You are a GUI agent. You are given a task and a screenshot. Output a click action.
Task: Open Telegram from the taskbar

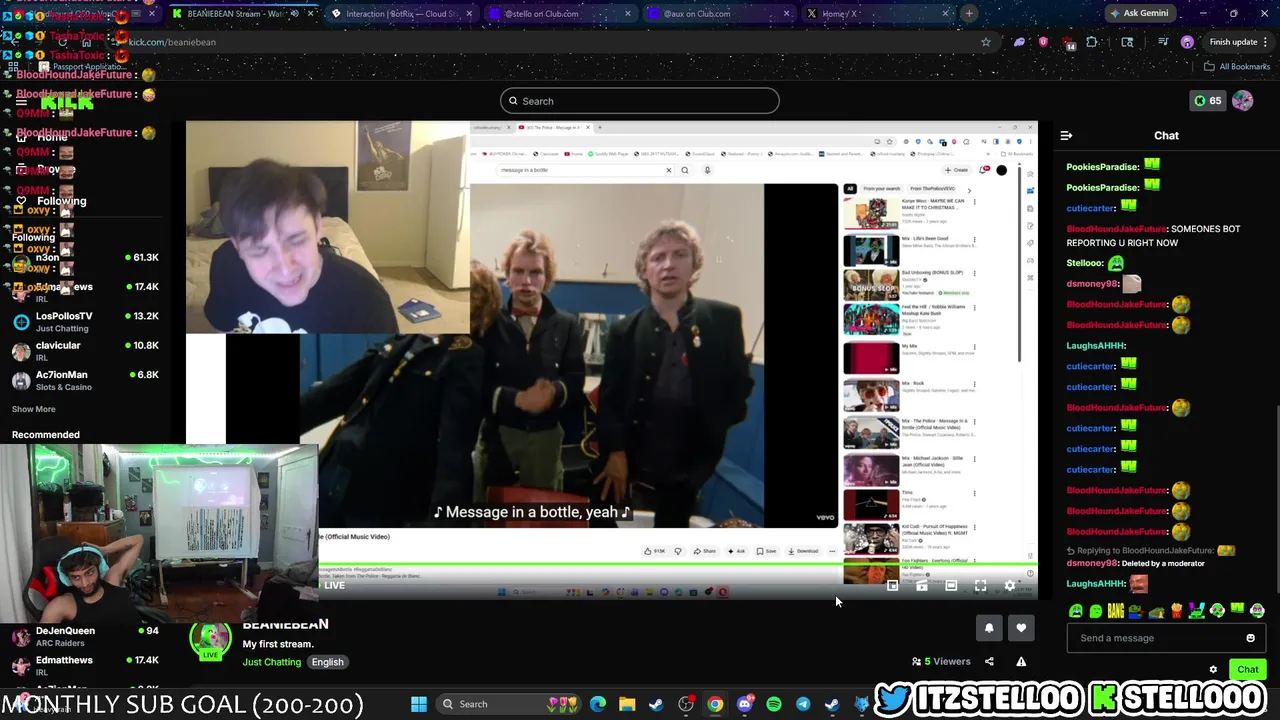tap(803, 704)
